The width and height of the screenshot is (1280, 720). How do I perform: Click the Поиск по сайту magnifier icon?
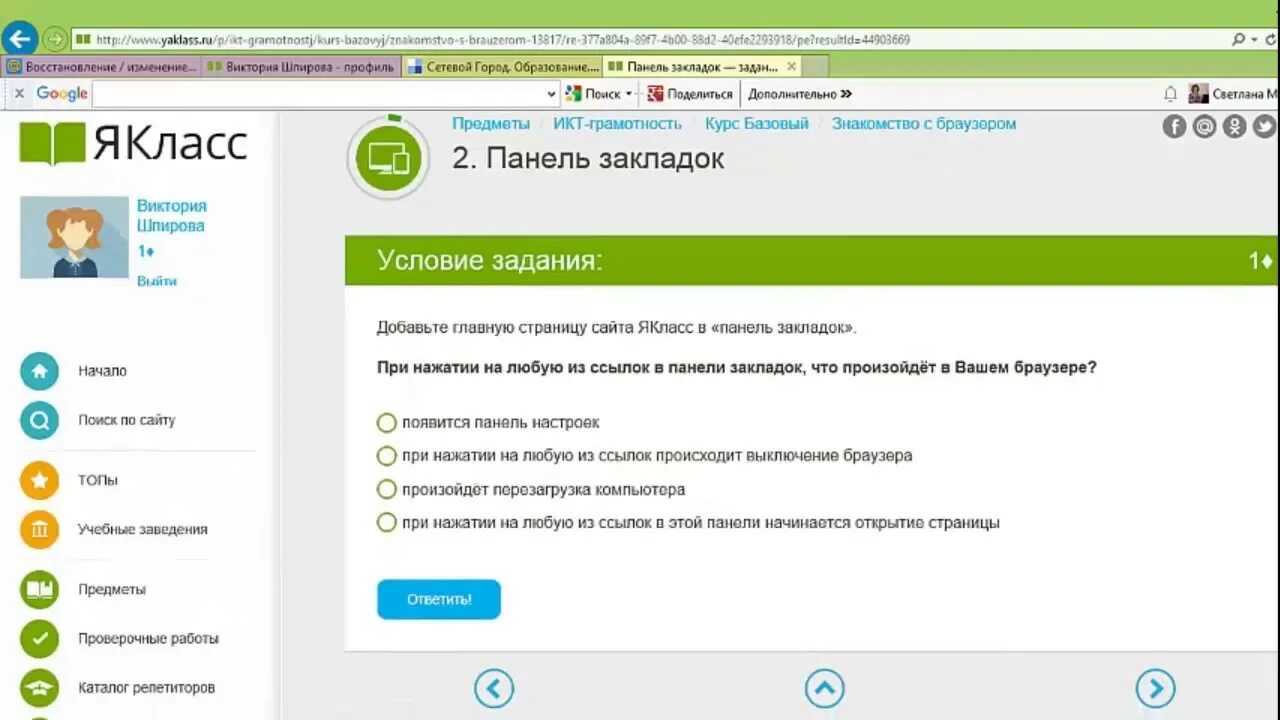[x=39, y=421]
